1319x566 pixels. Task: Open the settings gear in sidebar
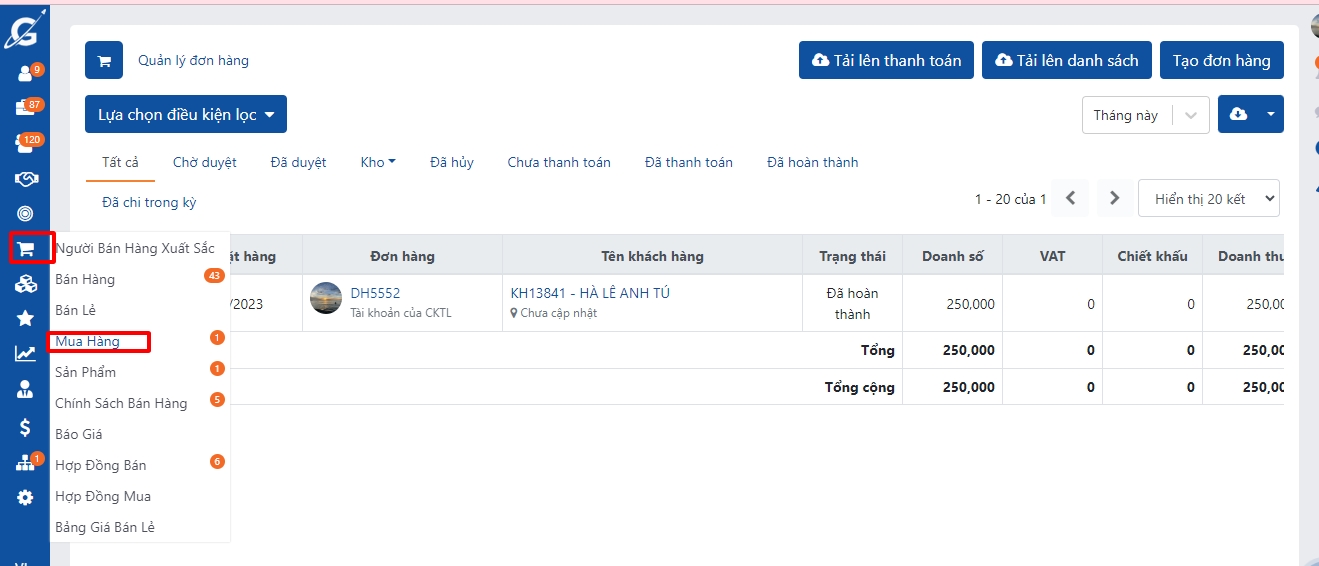[25, 498]
